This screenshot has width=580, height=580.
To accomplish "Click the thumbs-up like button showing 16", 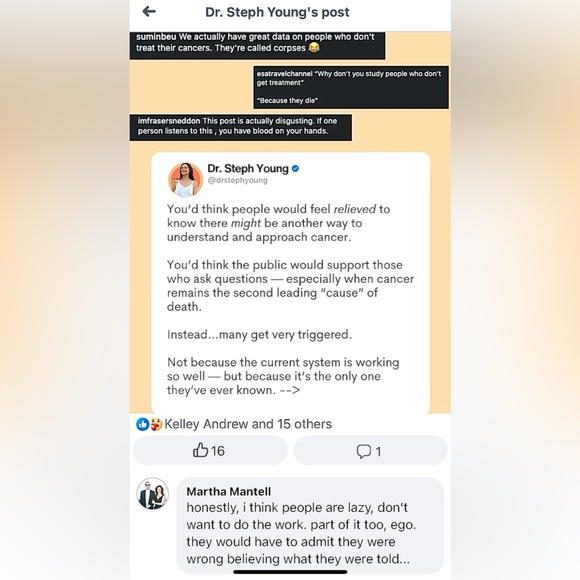I will [x=210, y=450].
